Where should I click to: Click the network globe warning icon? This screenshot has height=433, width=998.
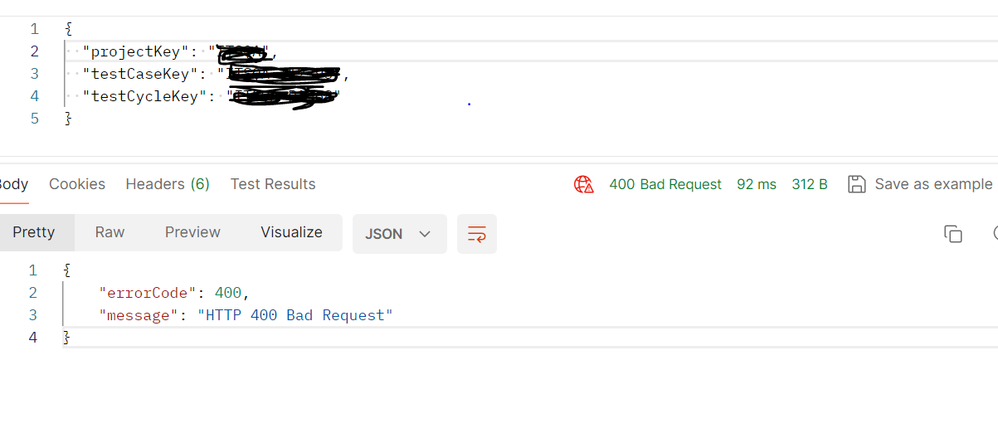click(584, 185)
